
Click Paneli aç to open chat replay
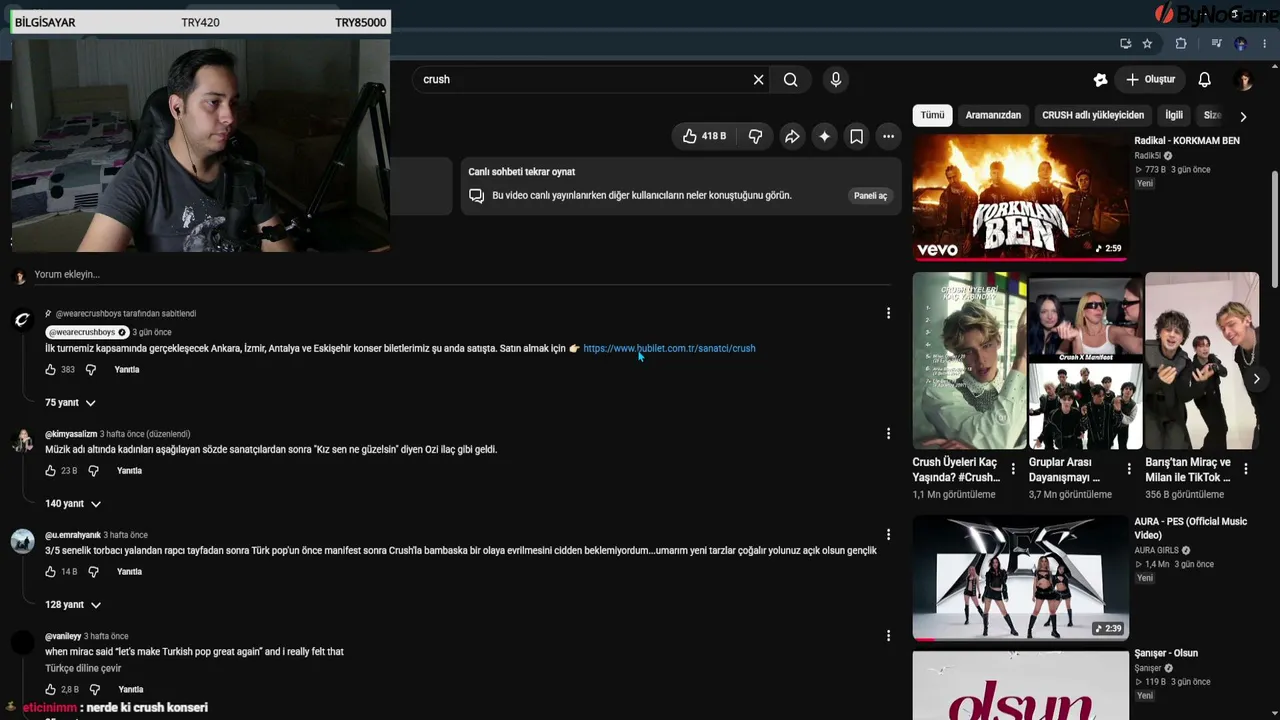point(870,196)
